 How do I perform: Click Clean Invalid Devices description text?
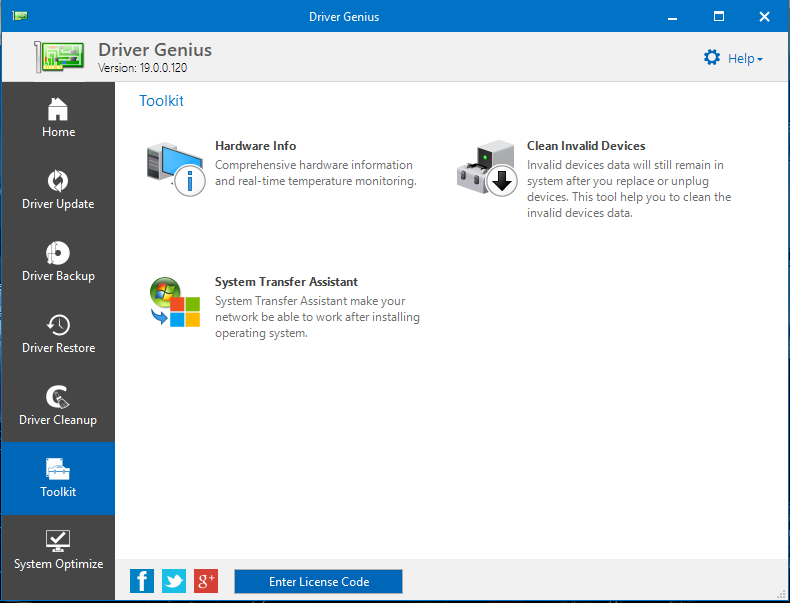[x=629, y=189]
